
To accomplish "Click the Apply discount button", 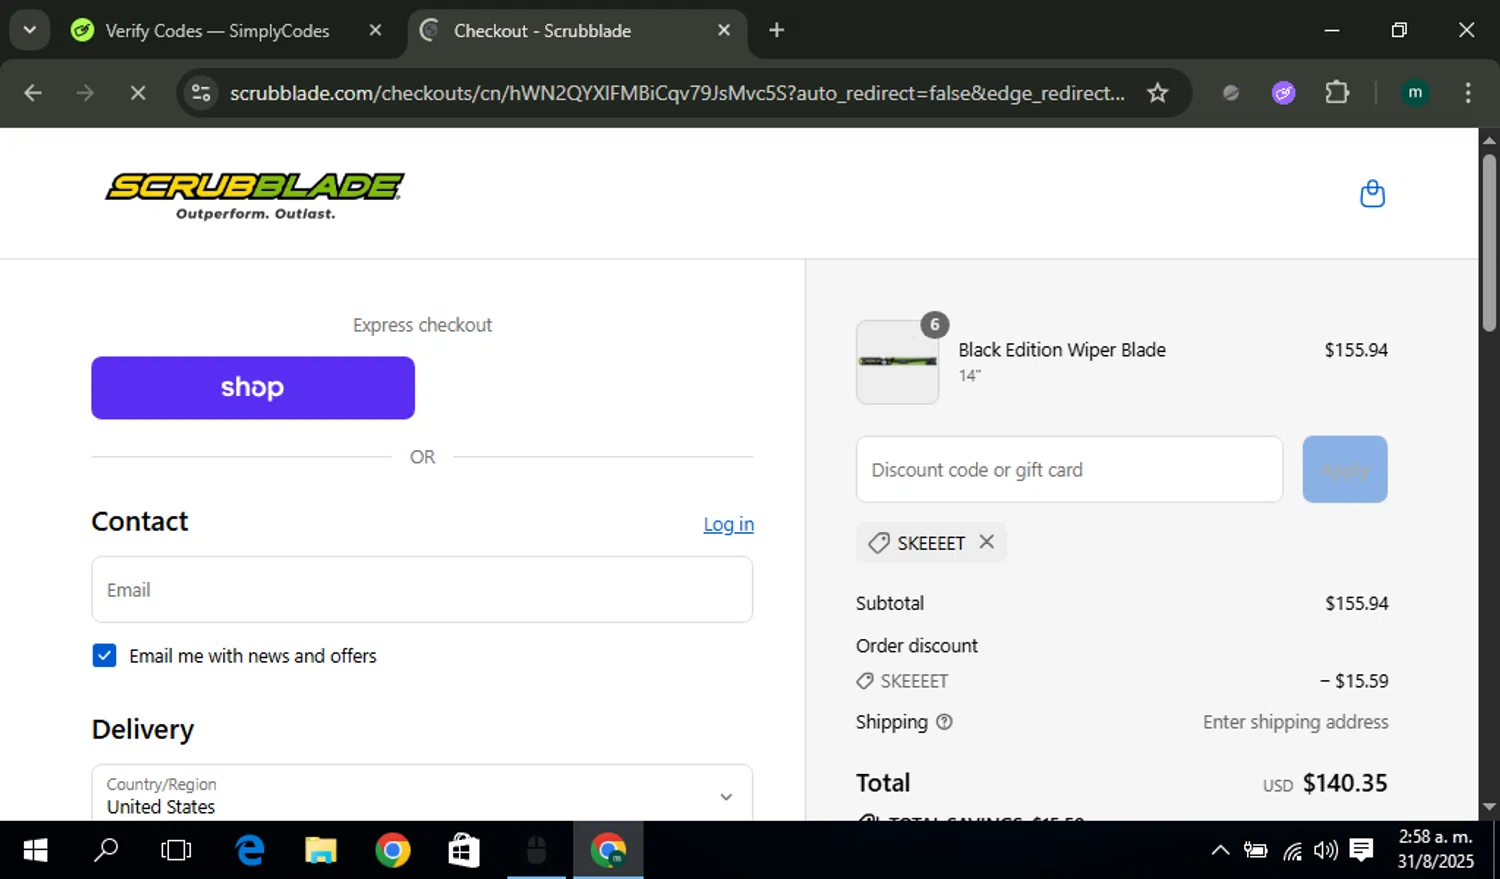I will 1344,469.
